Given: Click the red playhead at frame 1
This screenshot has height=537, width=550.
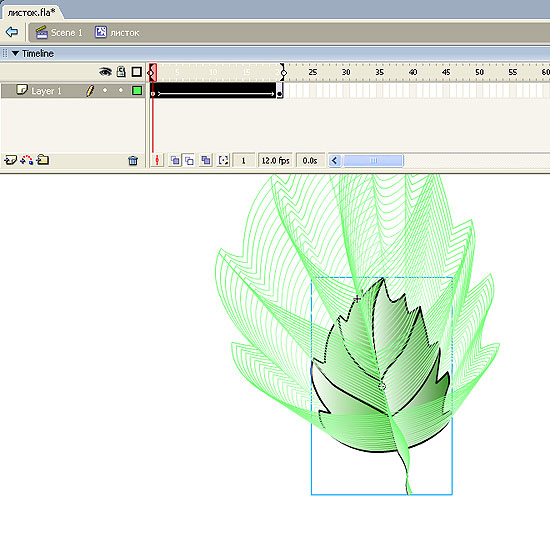Looking at the screenshot, I should 153,72.
